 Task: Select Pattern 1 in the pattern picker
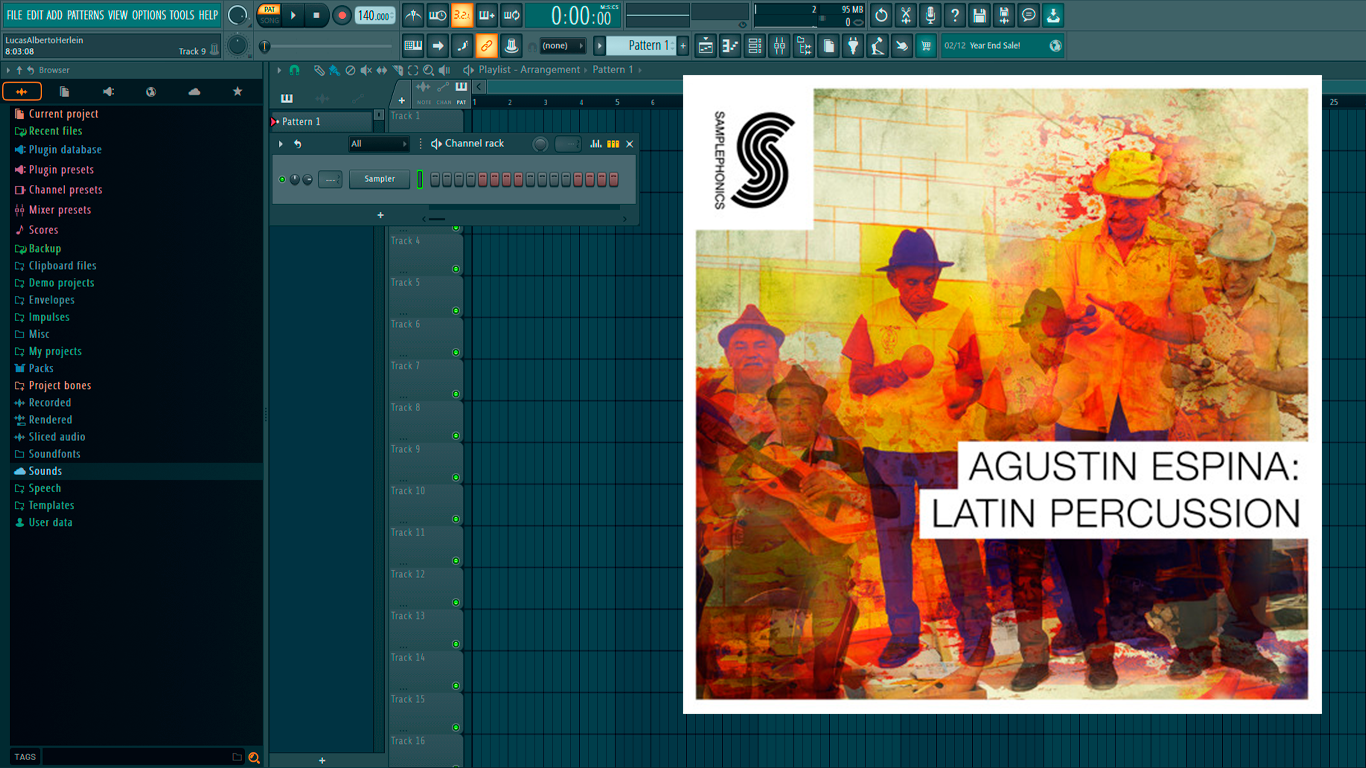pos(320,121)
